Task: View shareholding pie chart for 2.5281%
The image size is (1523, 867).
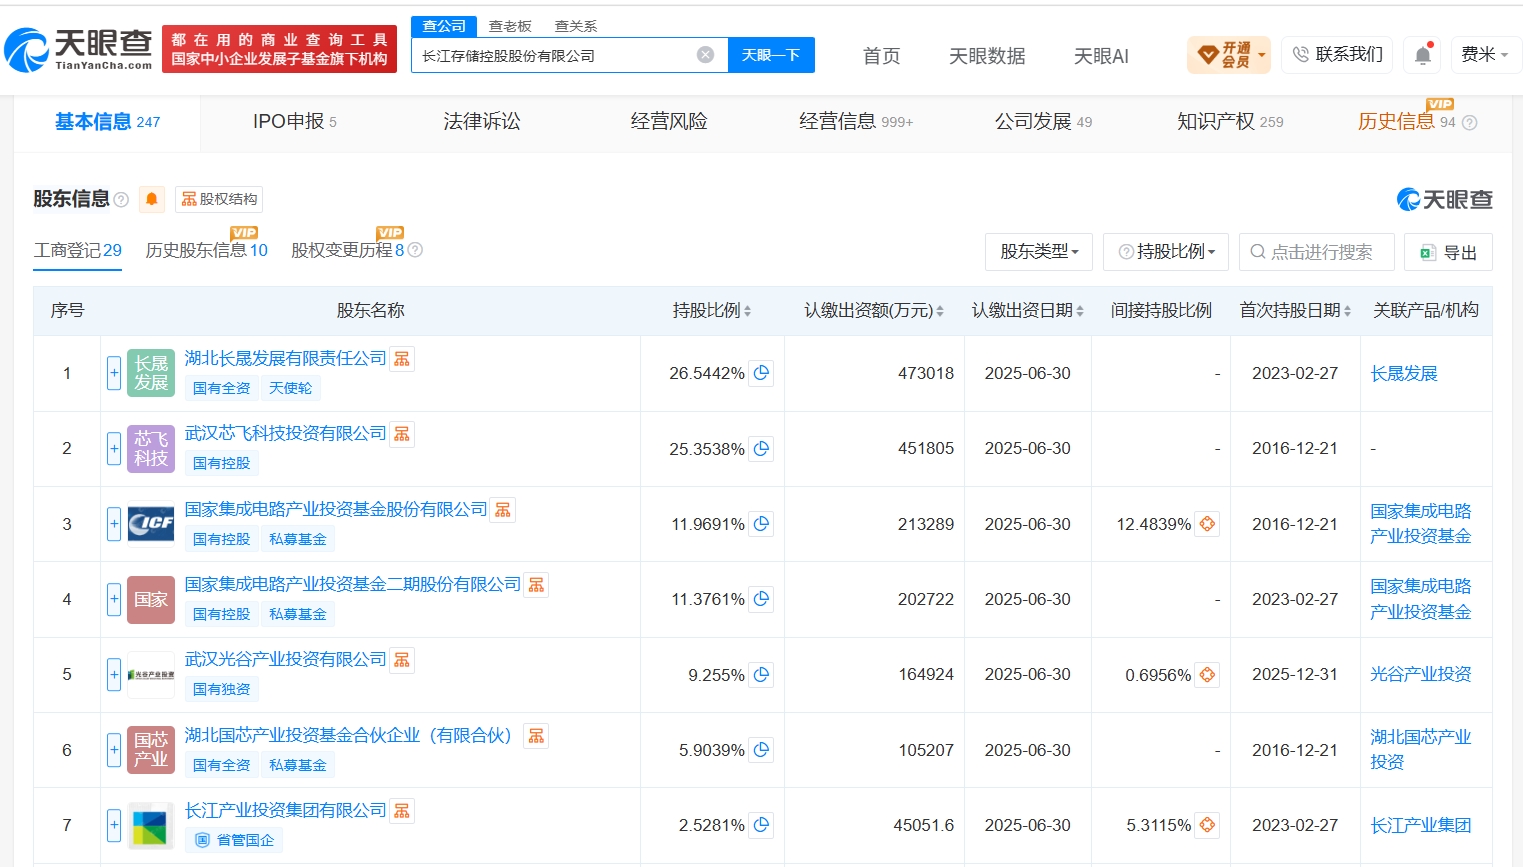Action: 761,825
